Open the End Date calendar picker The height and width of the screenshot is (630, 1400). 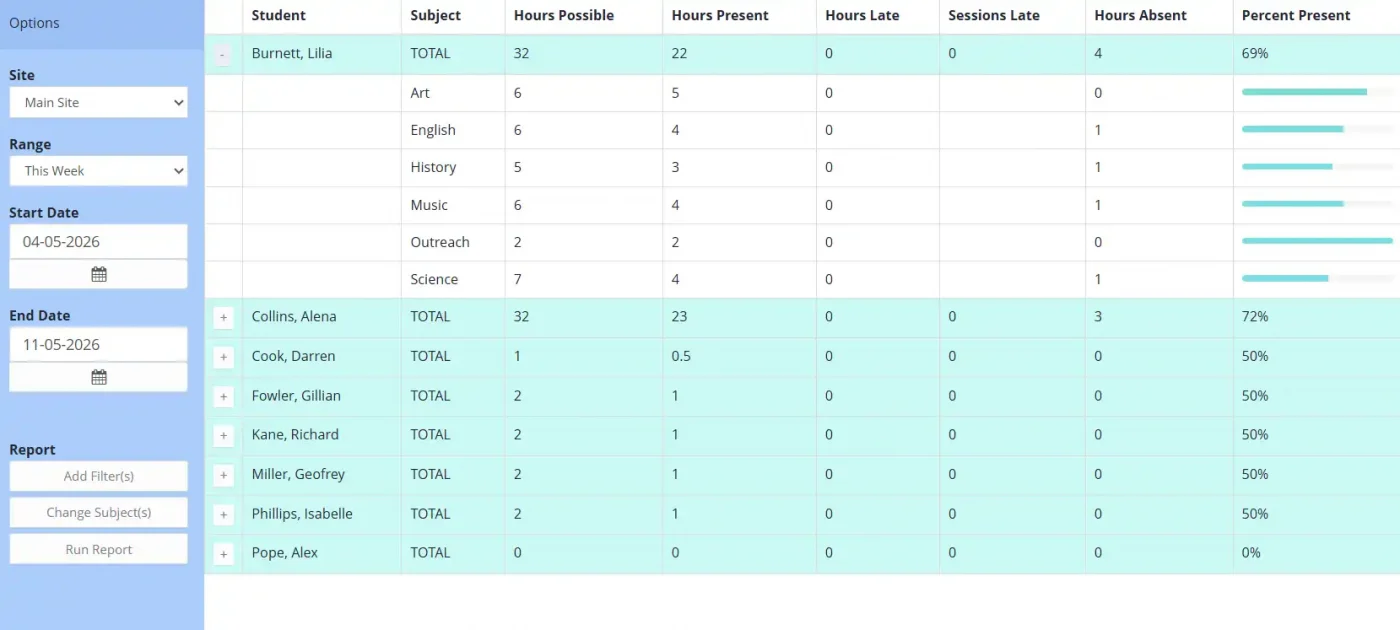[98, 377]
